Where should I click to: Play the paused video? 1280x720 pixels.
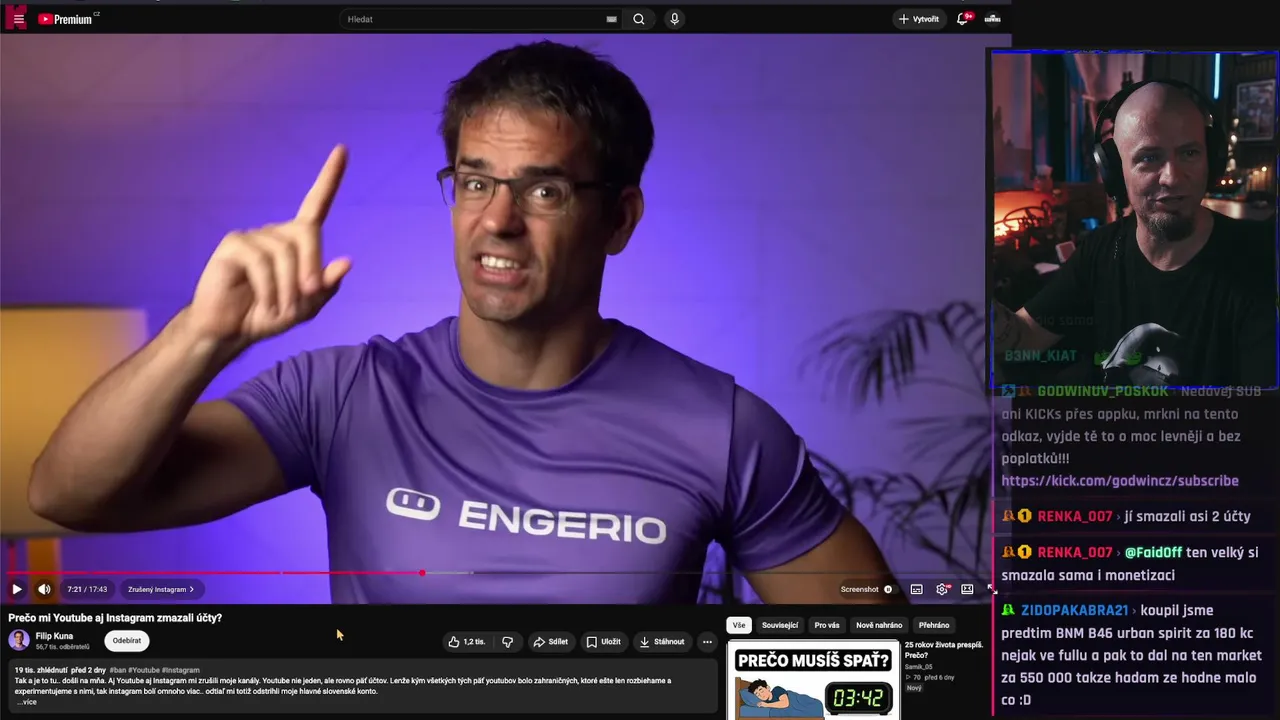point(17,589)
